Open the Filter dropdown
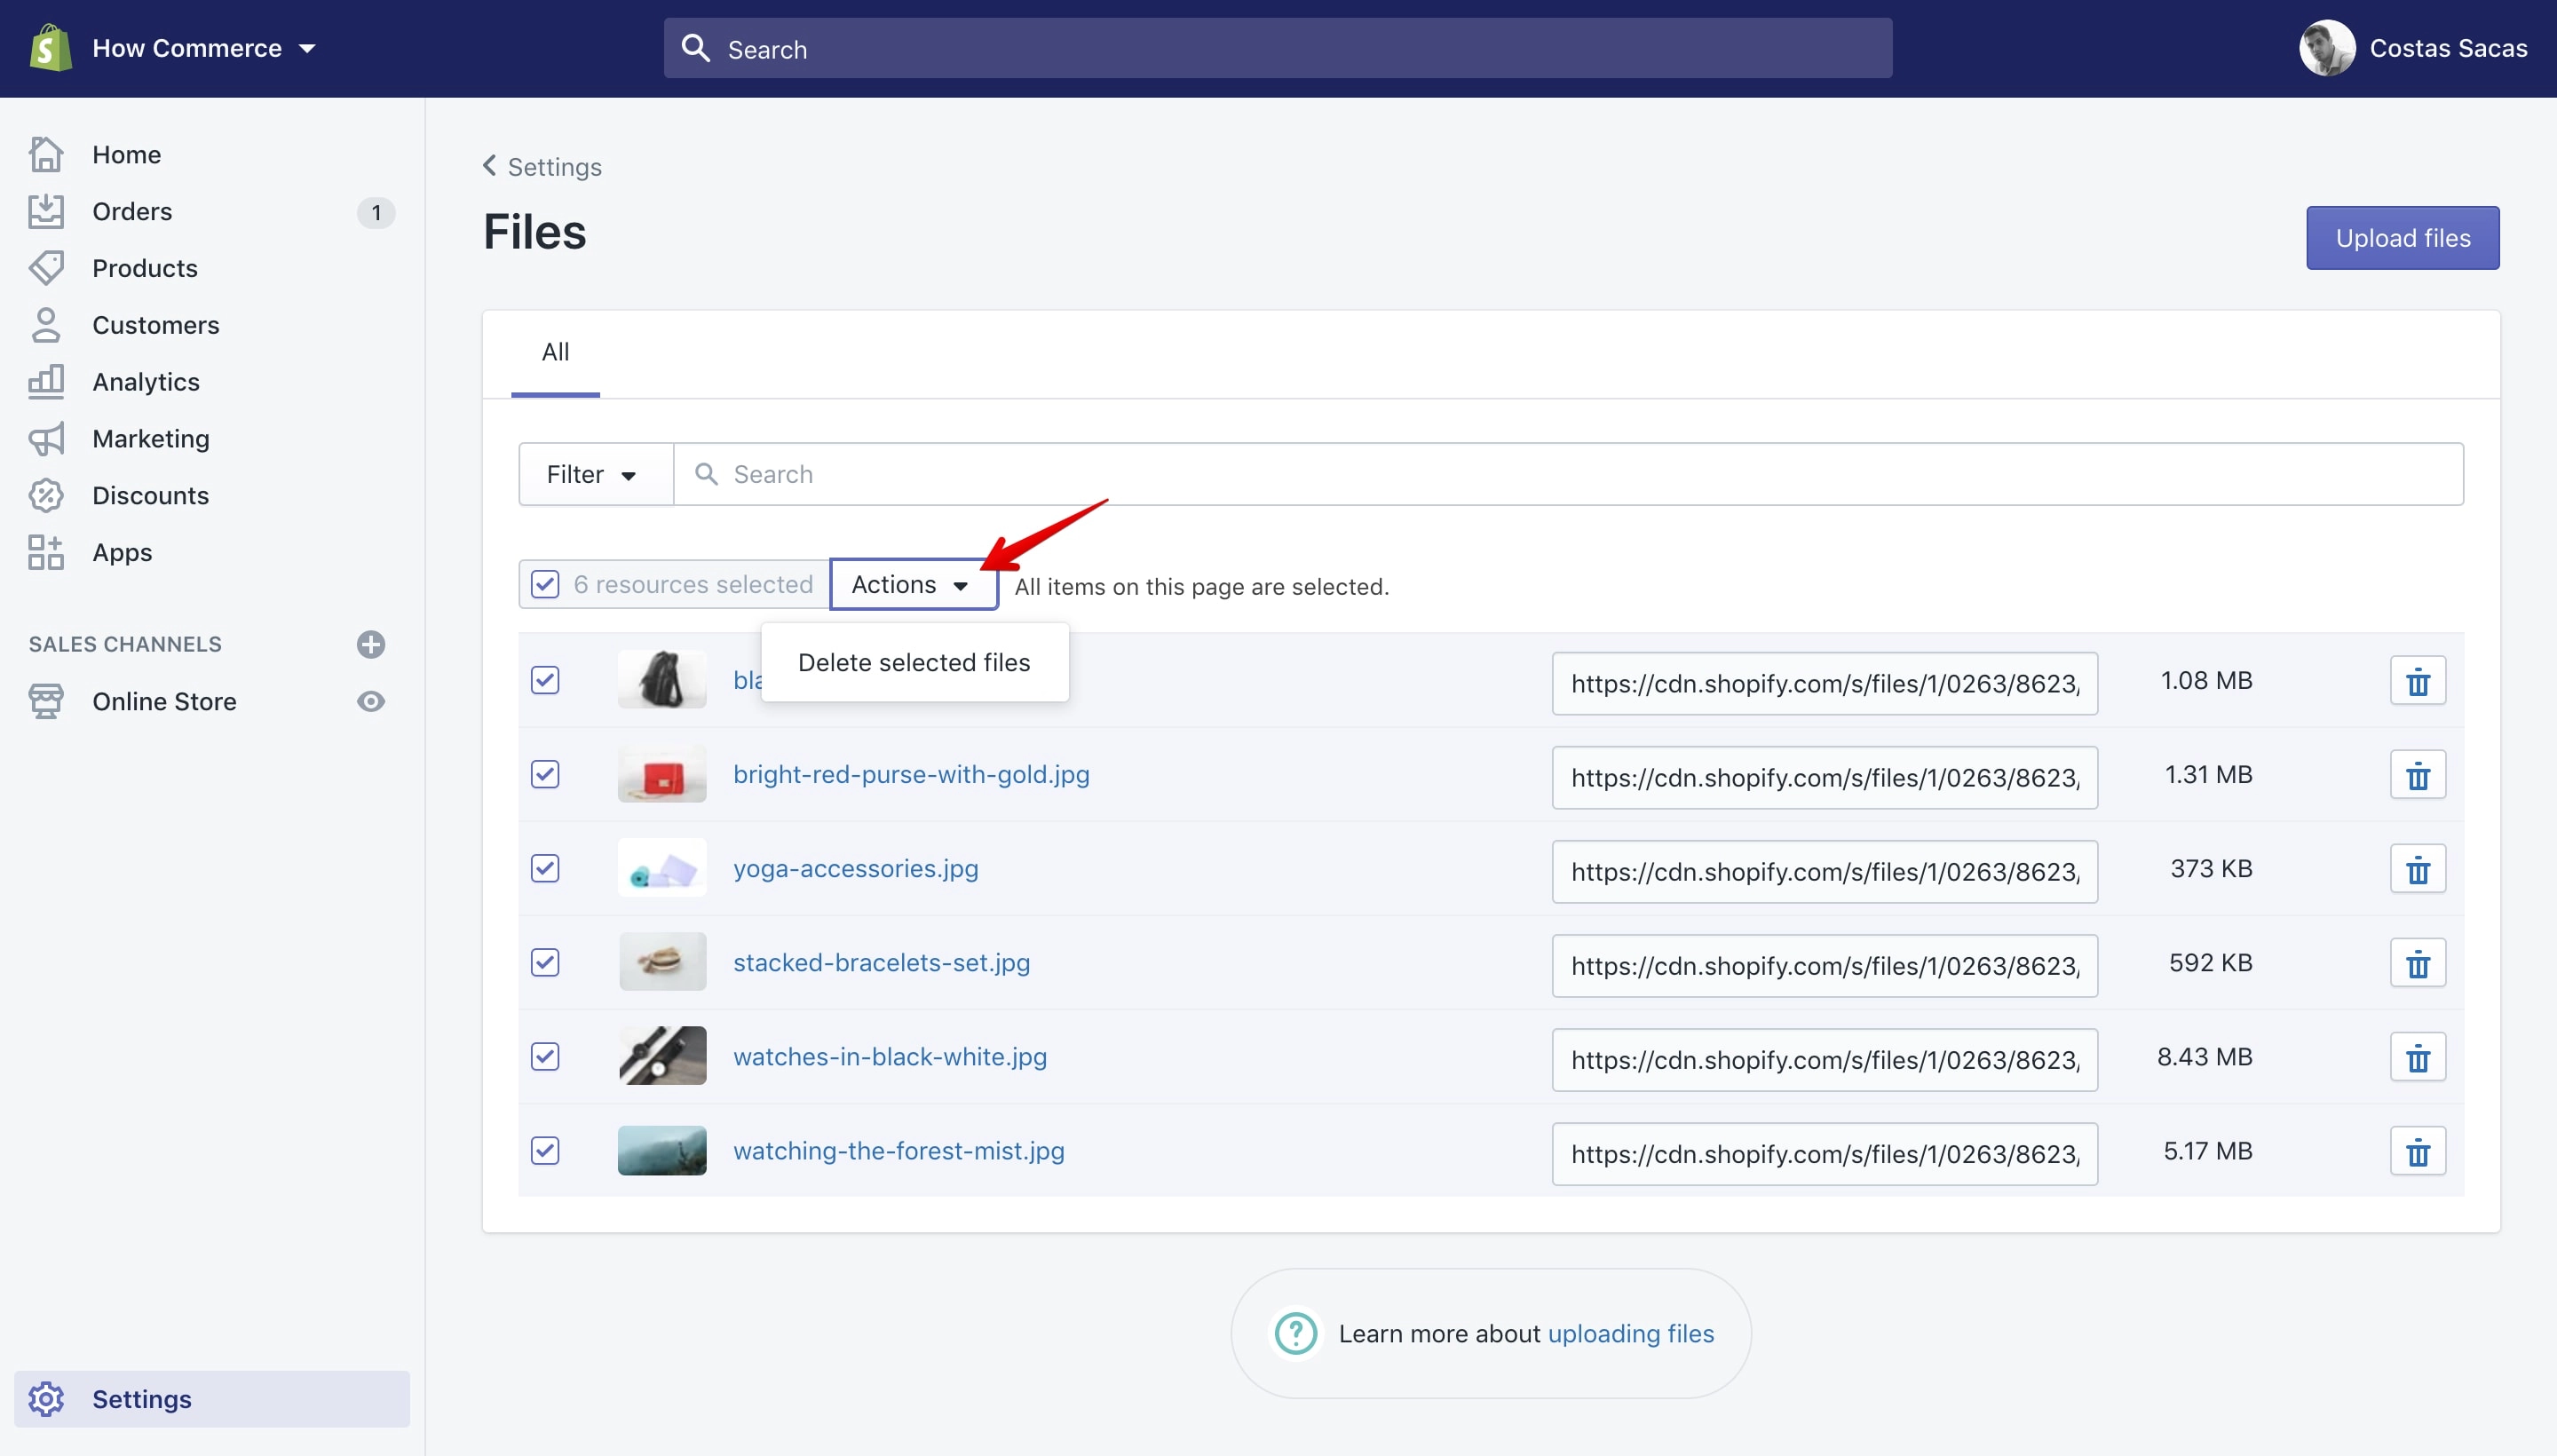This screenshot has width=2557, height=1456. [596, 474]
